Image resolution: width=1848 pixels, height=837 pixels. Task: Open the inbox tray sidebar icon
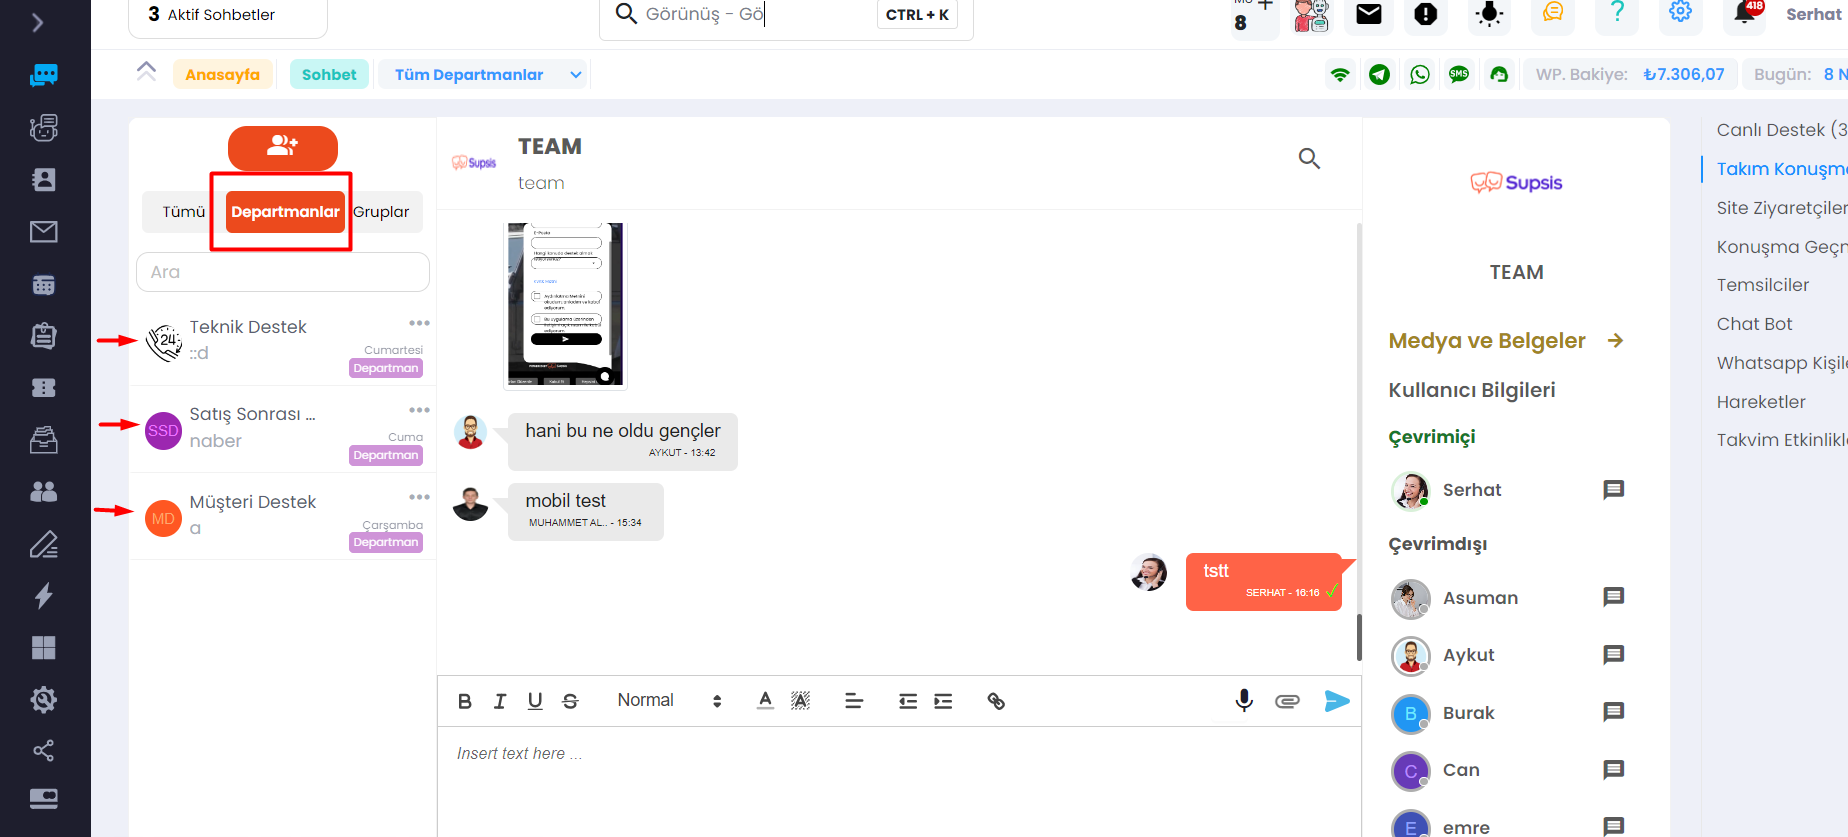(44, 440)
